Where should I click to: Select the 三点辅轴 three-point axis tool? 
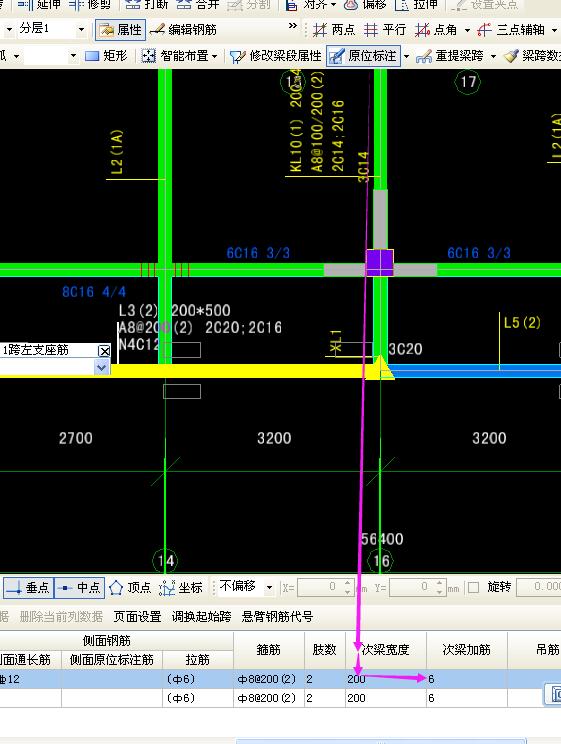[x=511, y=30]
